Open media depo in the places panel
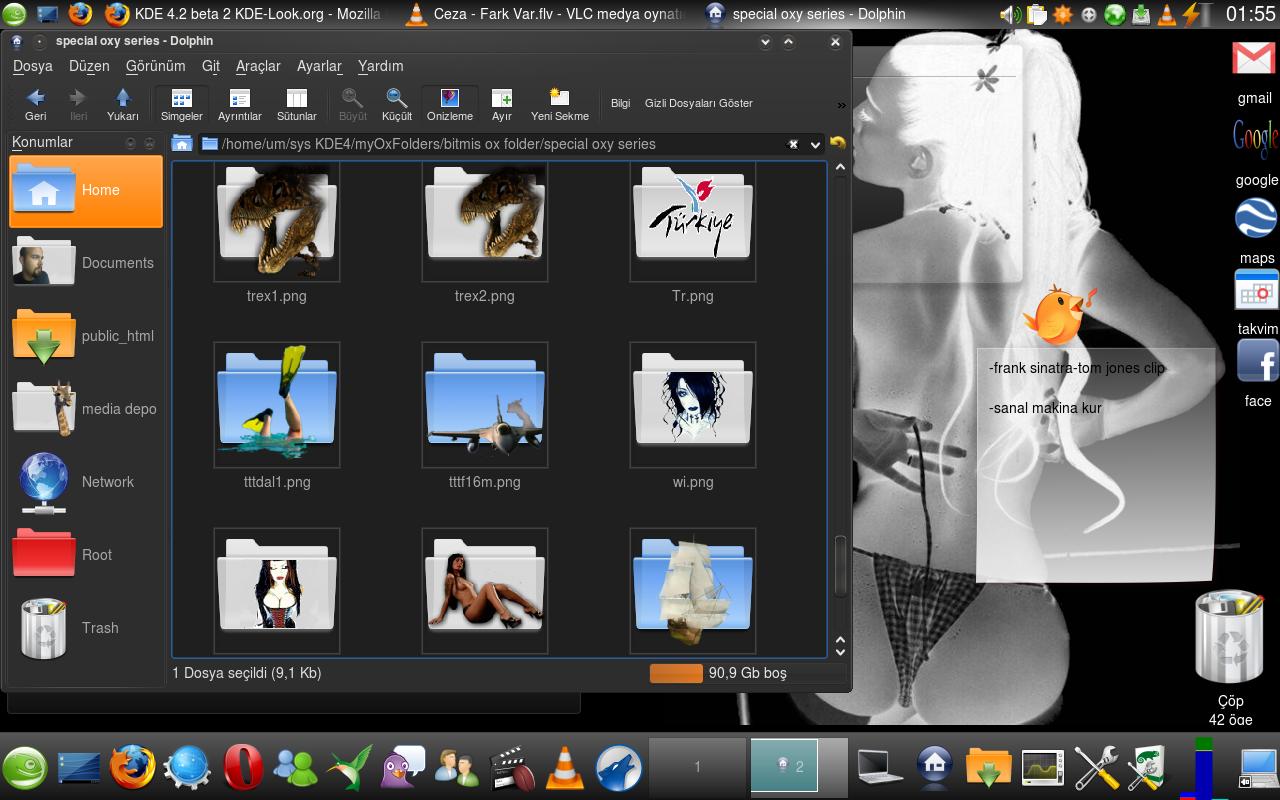1280x800 pixels. click(x=86, y=409)
